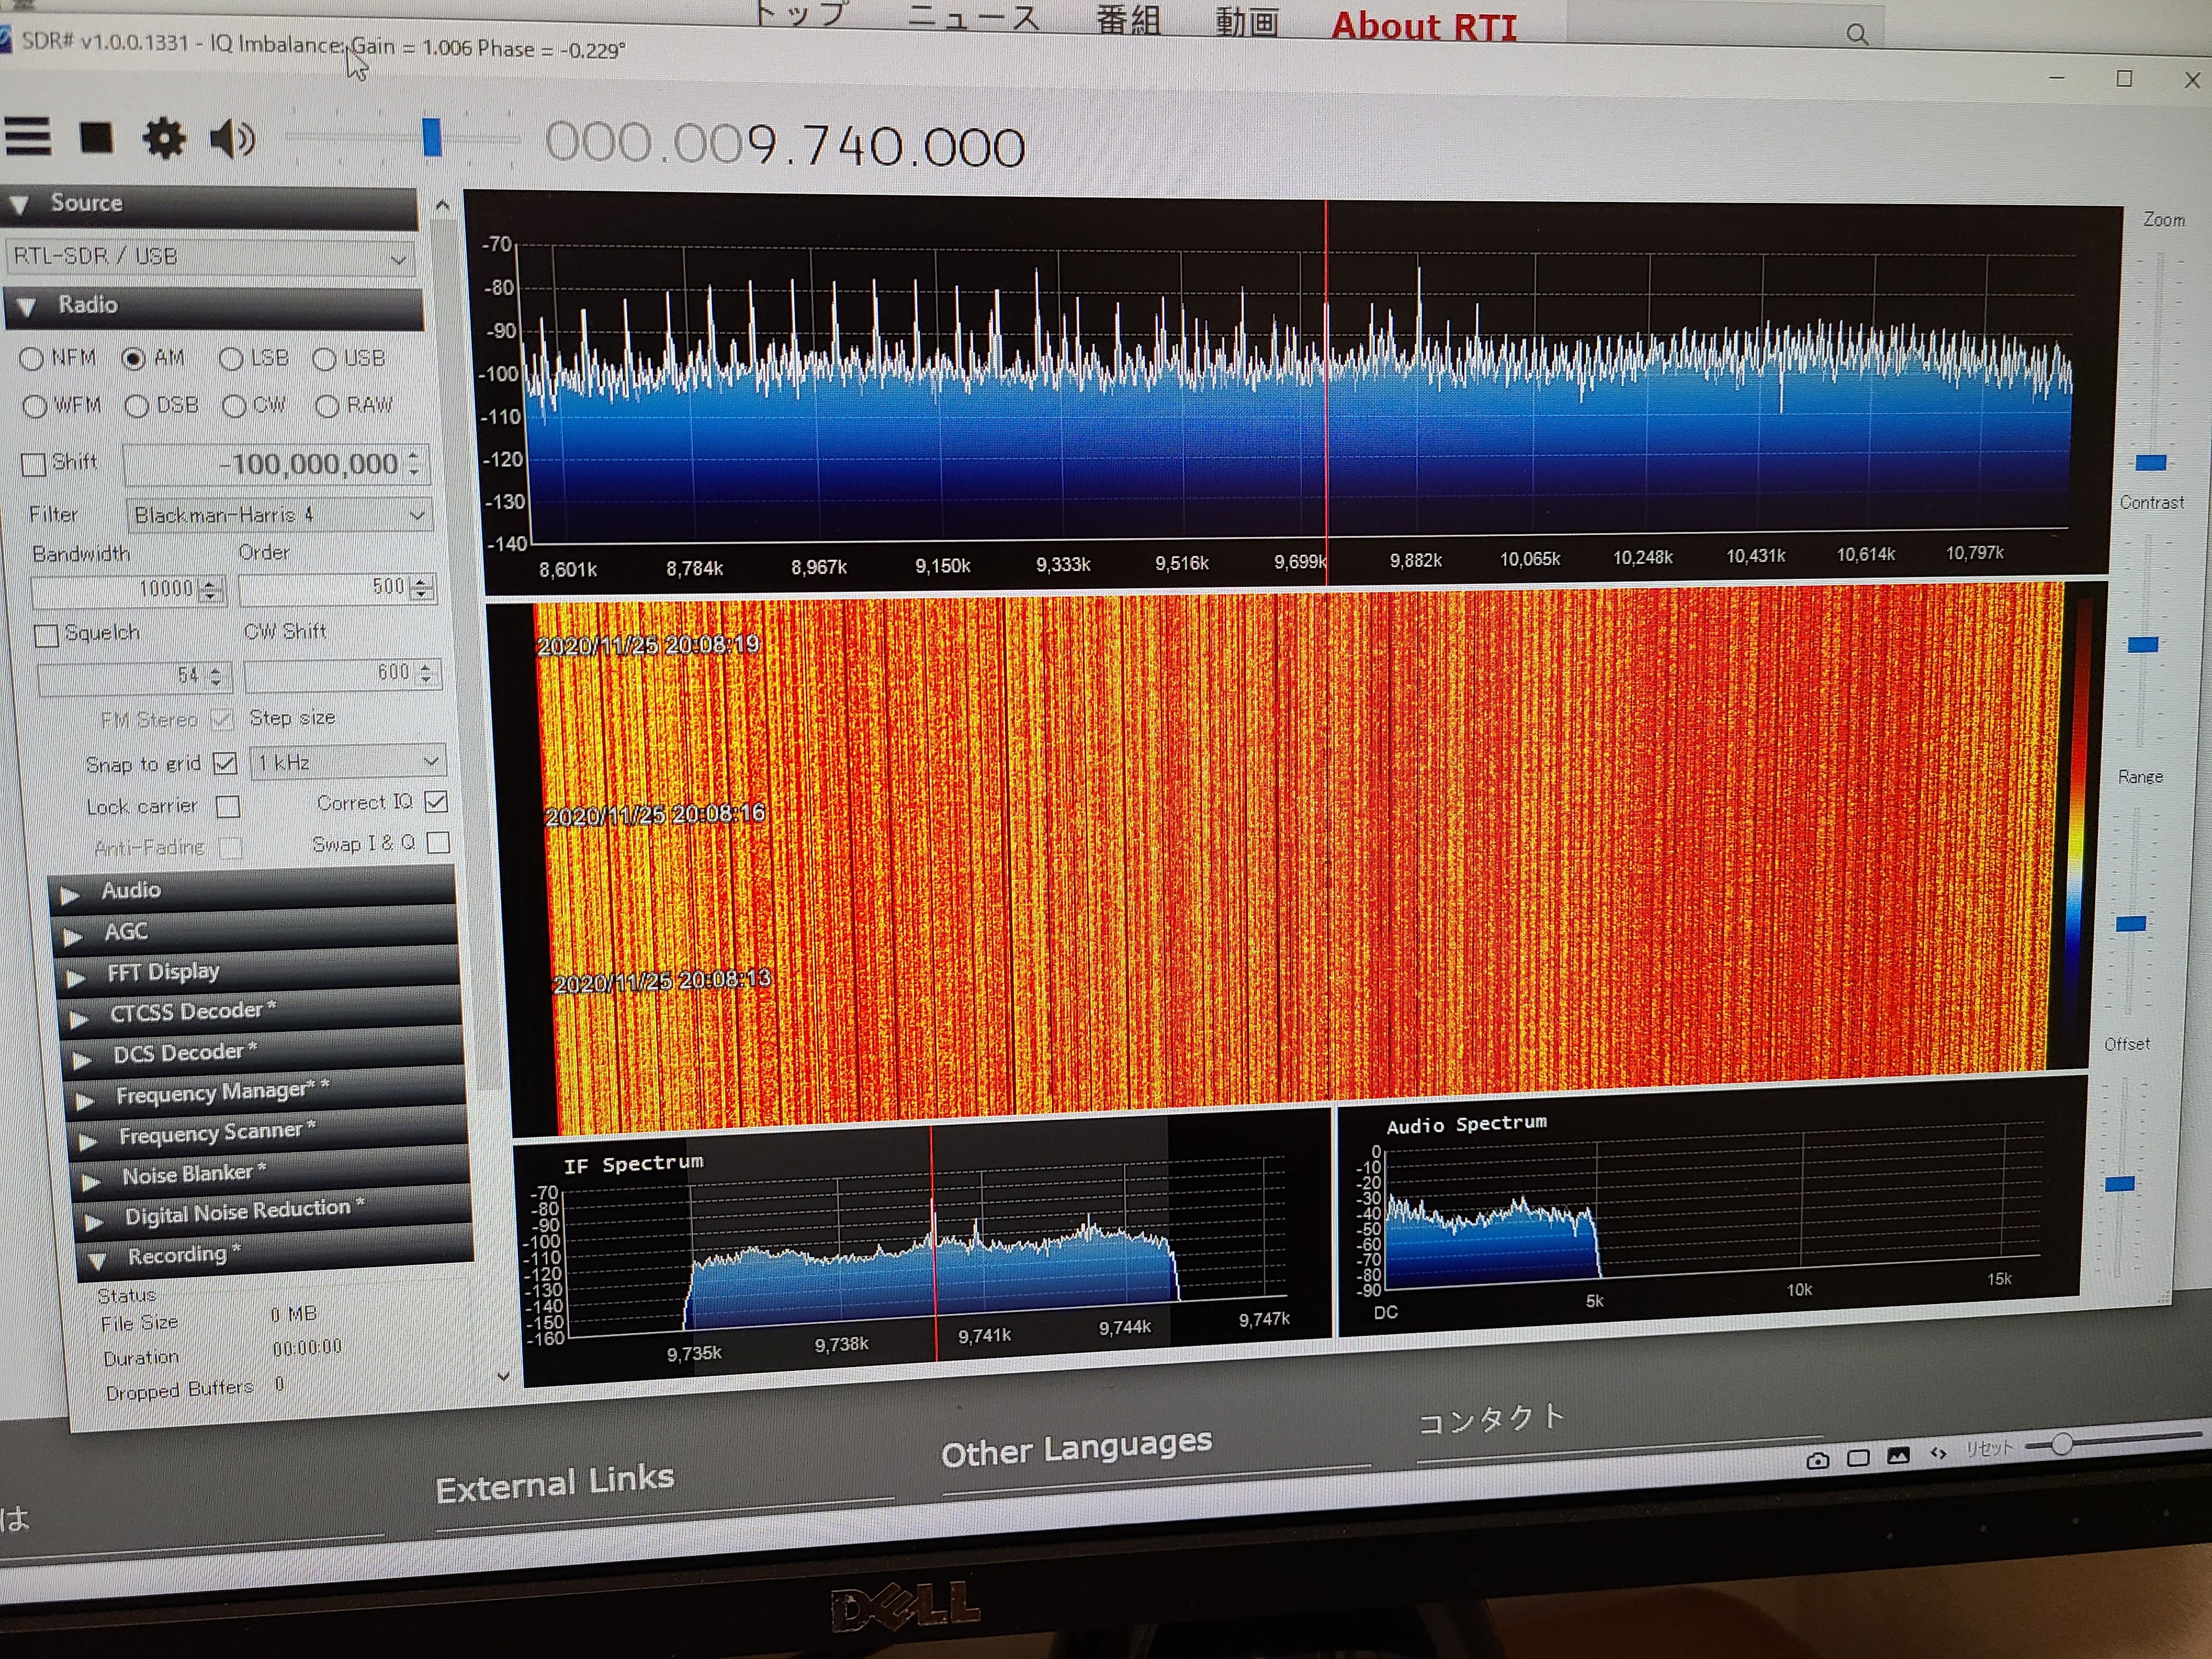Click the camera screenshot icon in the bottom bar

click(x=1817, y=1460)
